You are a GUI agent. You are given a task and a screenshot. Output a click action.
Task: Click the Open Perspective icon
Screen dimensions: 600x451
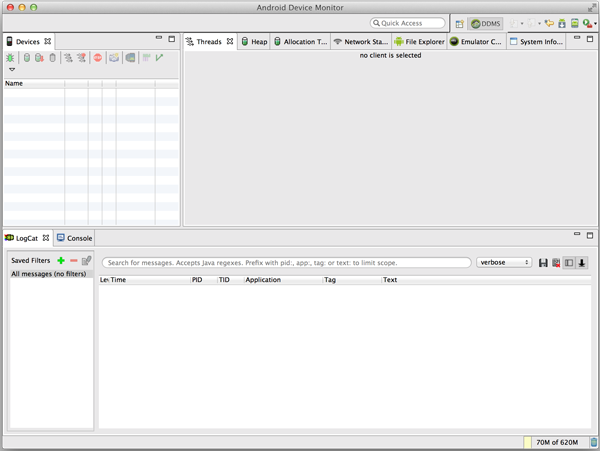click(x=459, y=24)
